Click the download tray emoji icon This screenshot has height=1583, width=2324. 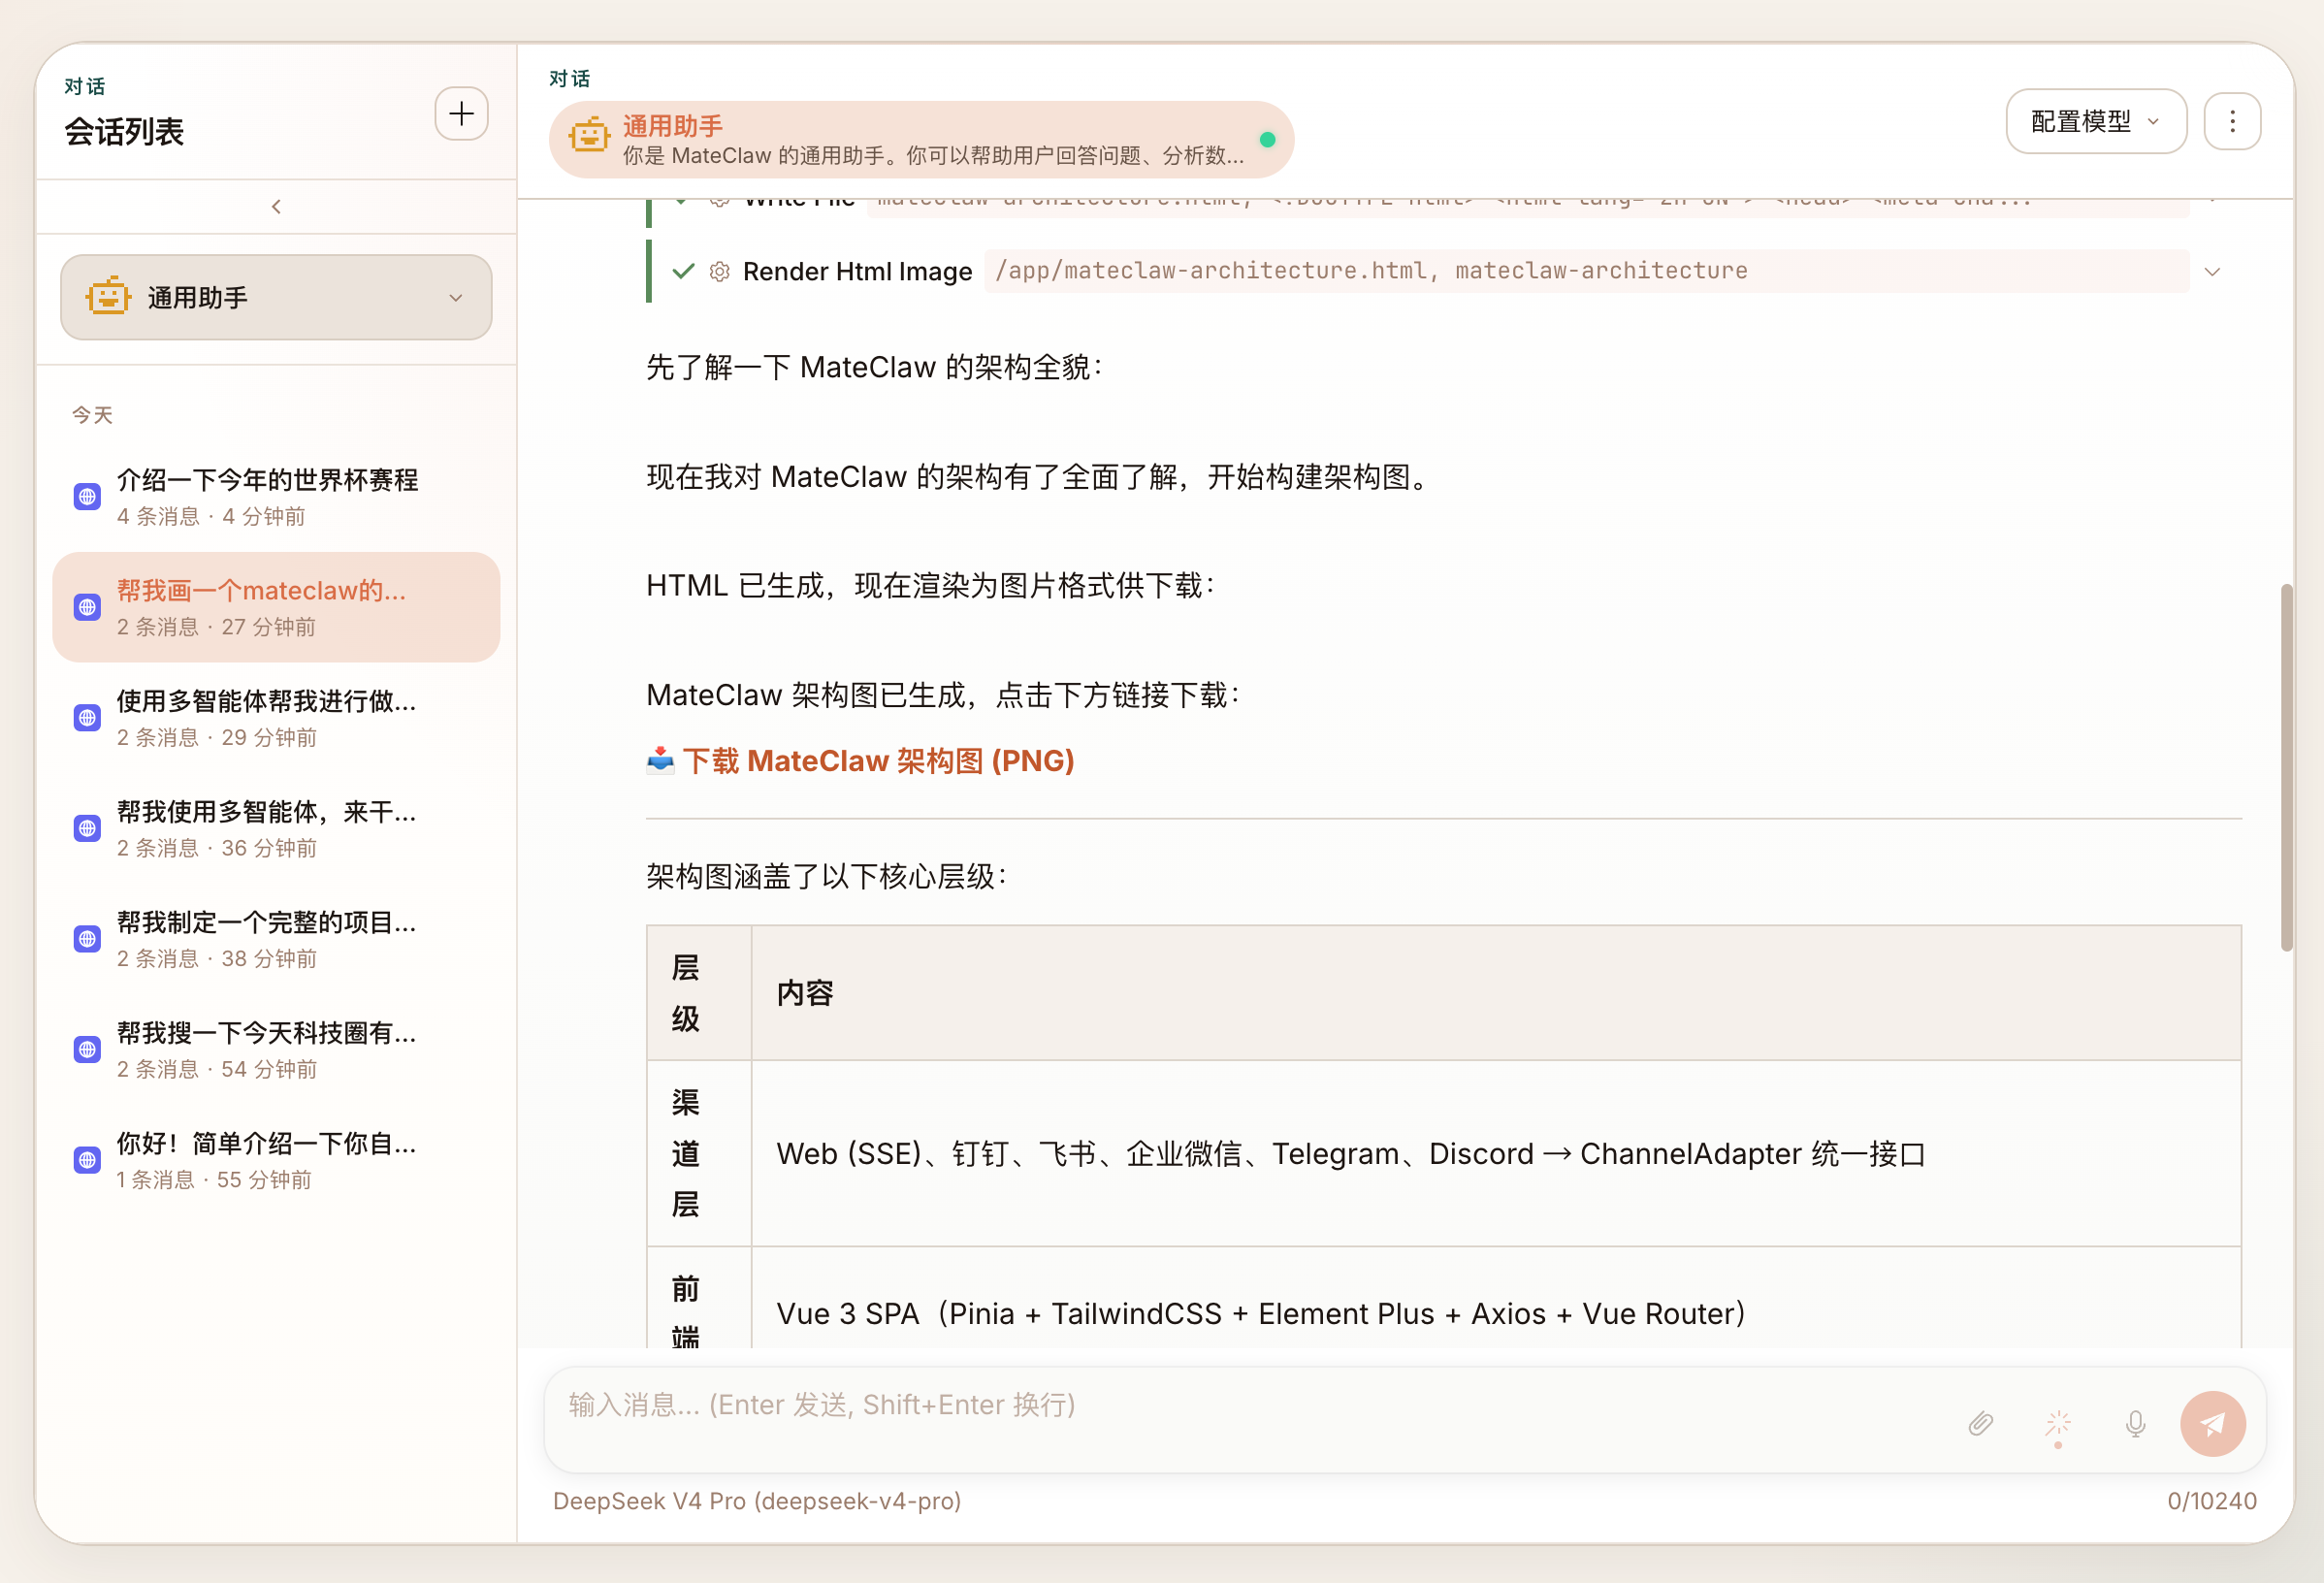[660, 761]
